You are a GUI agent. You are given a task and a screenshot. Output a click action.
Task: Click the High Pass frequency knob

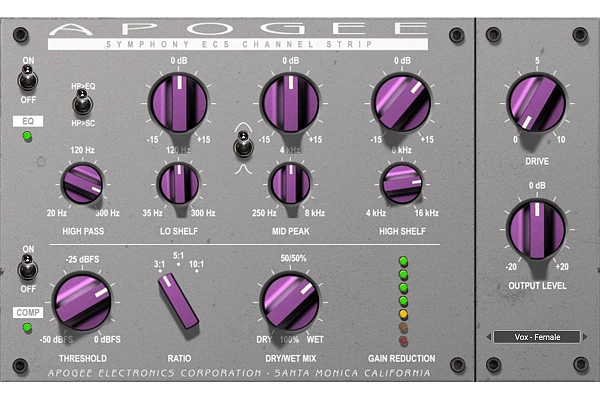coord(82,183)
